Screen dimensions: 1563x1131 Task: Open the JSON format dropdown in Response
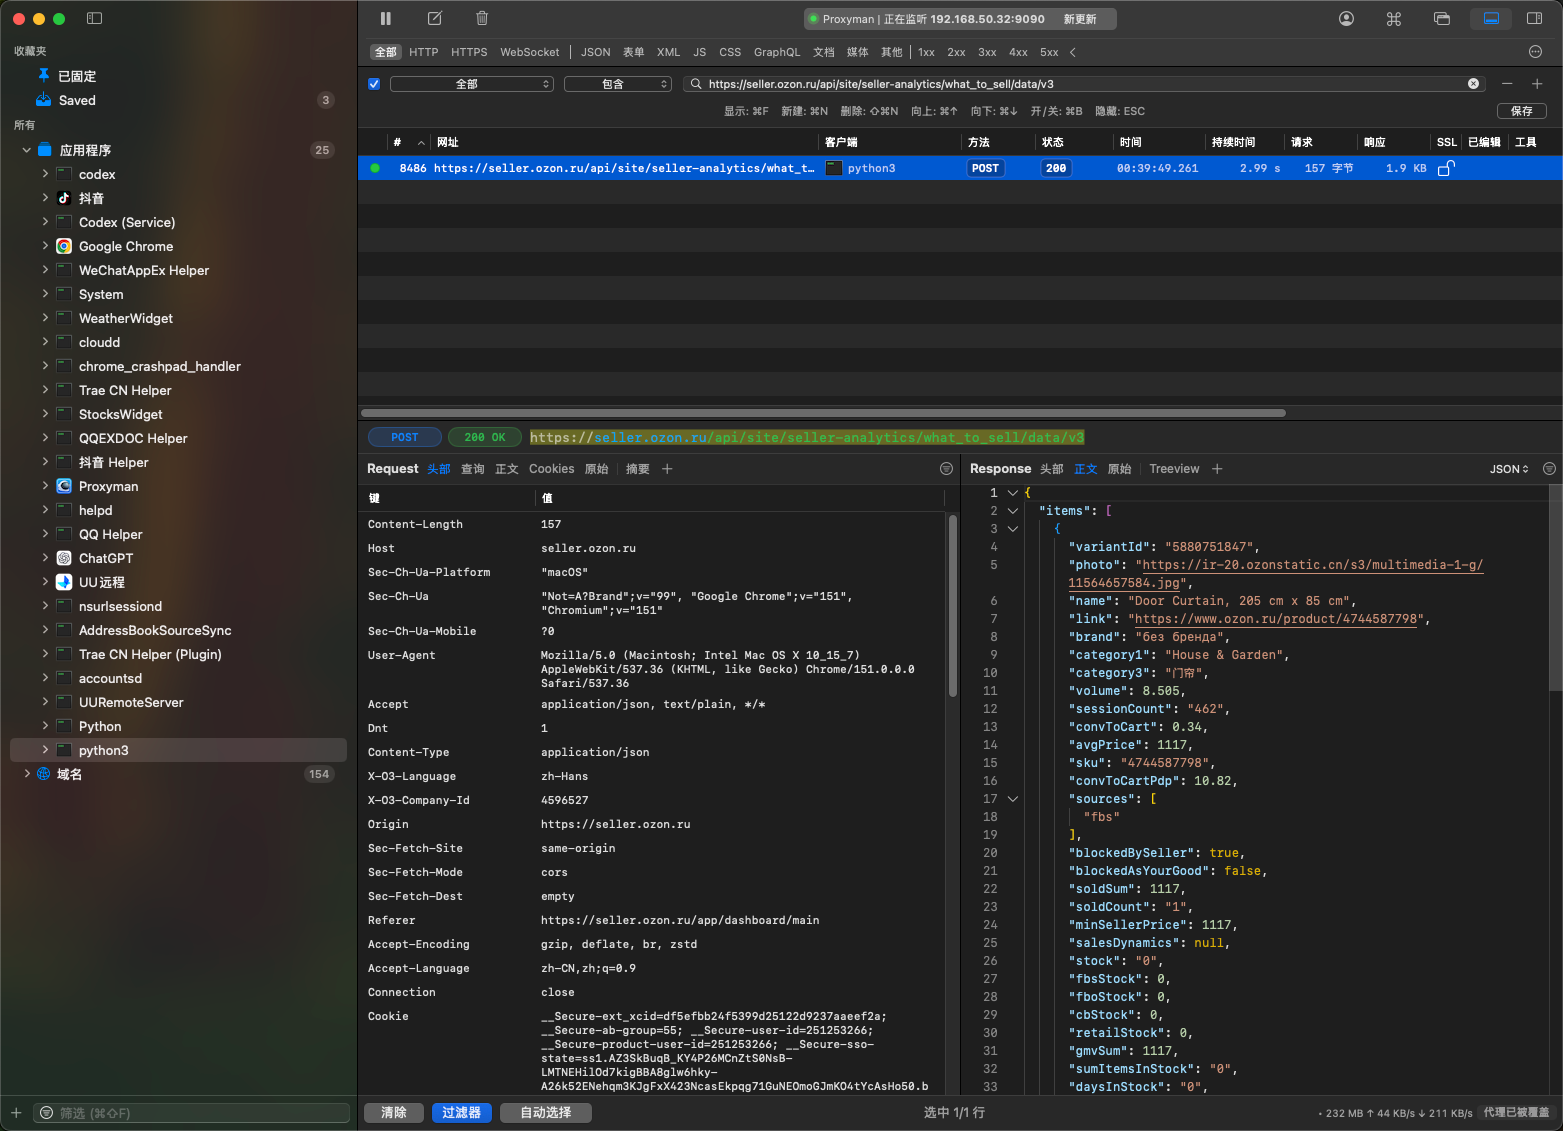[1509, 469]
